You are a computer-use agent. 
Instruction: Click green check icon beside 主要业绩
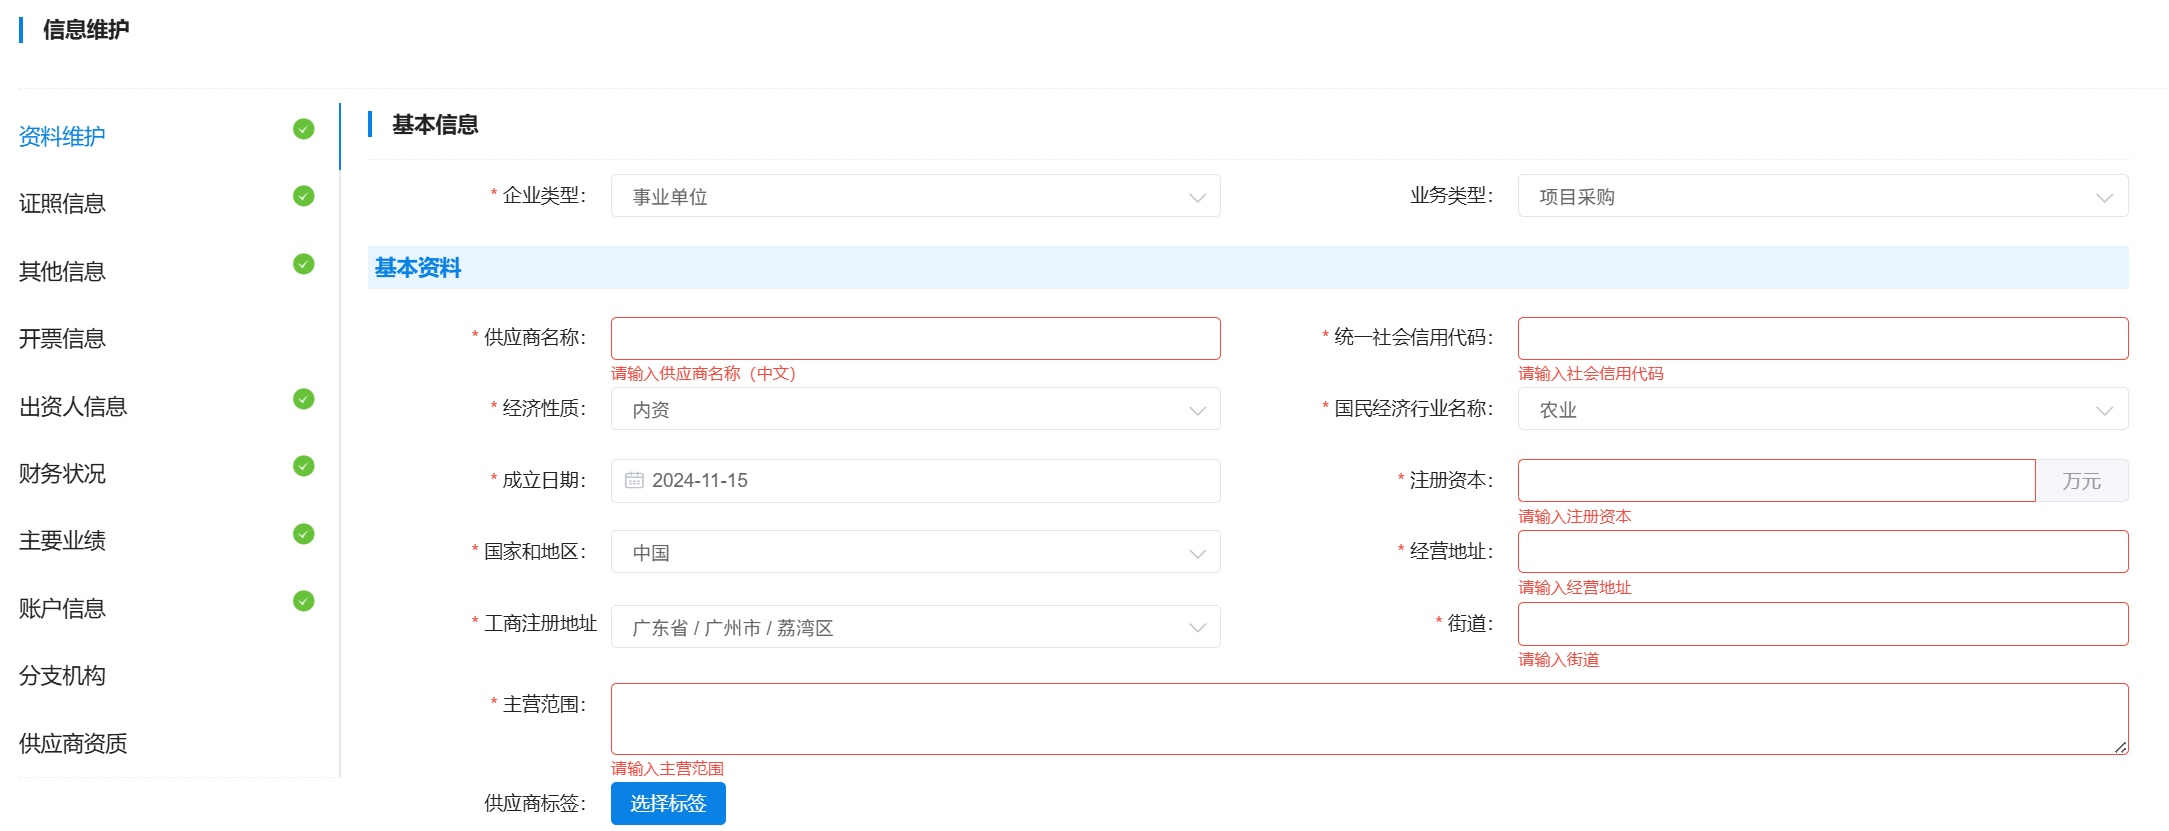[x=304, y=534]
